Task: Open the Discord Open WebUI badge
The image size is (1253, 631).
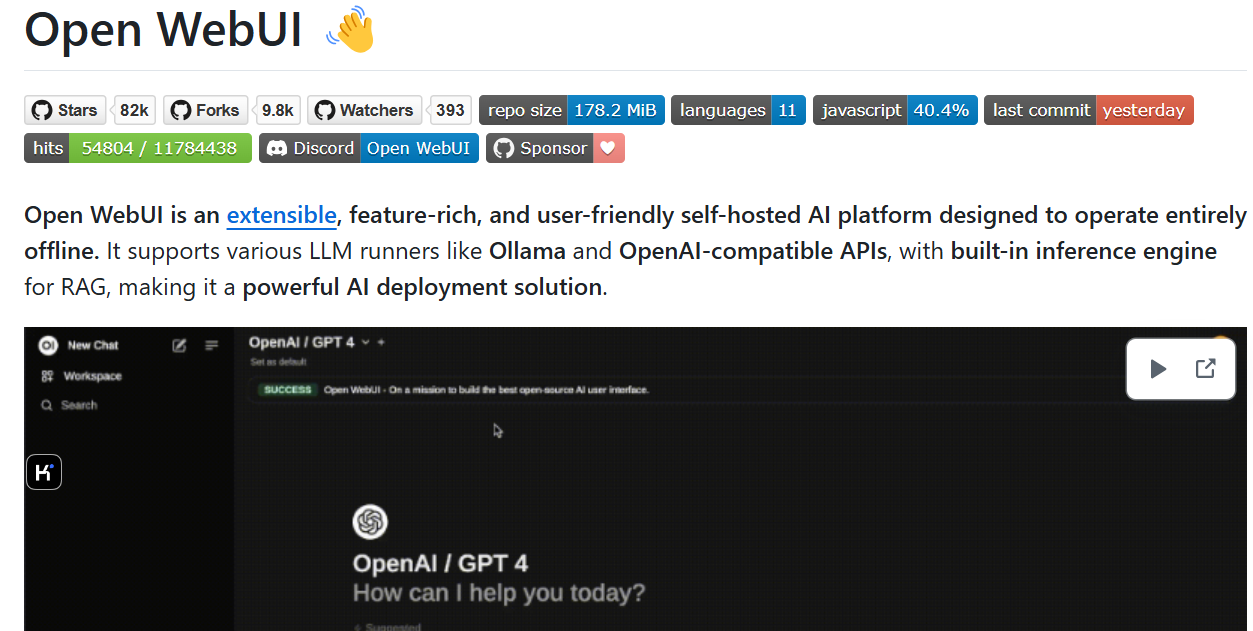Action: (368, 148)
